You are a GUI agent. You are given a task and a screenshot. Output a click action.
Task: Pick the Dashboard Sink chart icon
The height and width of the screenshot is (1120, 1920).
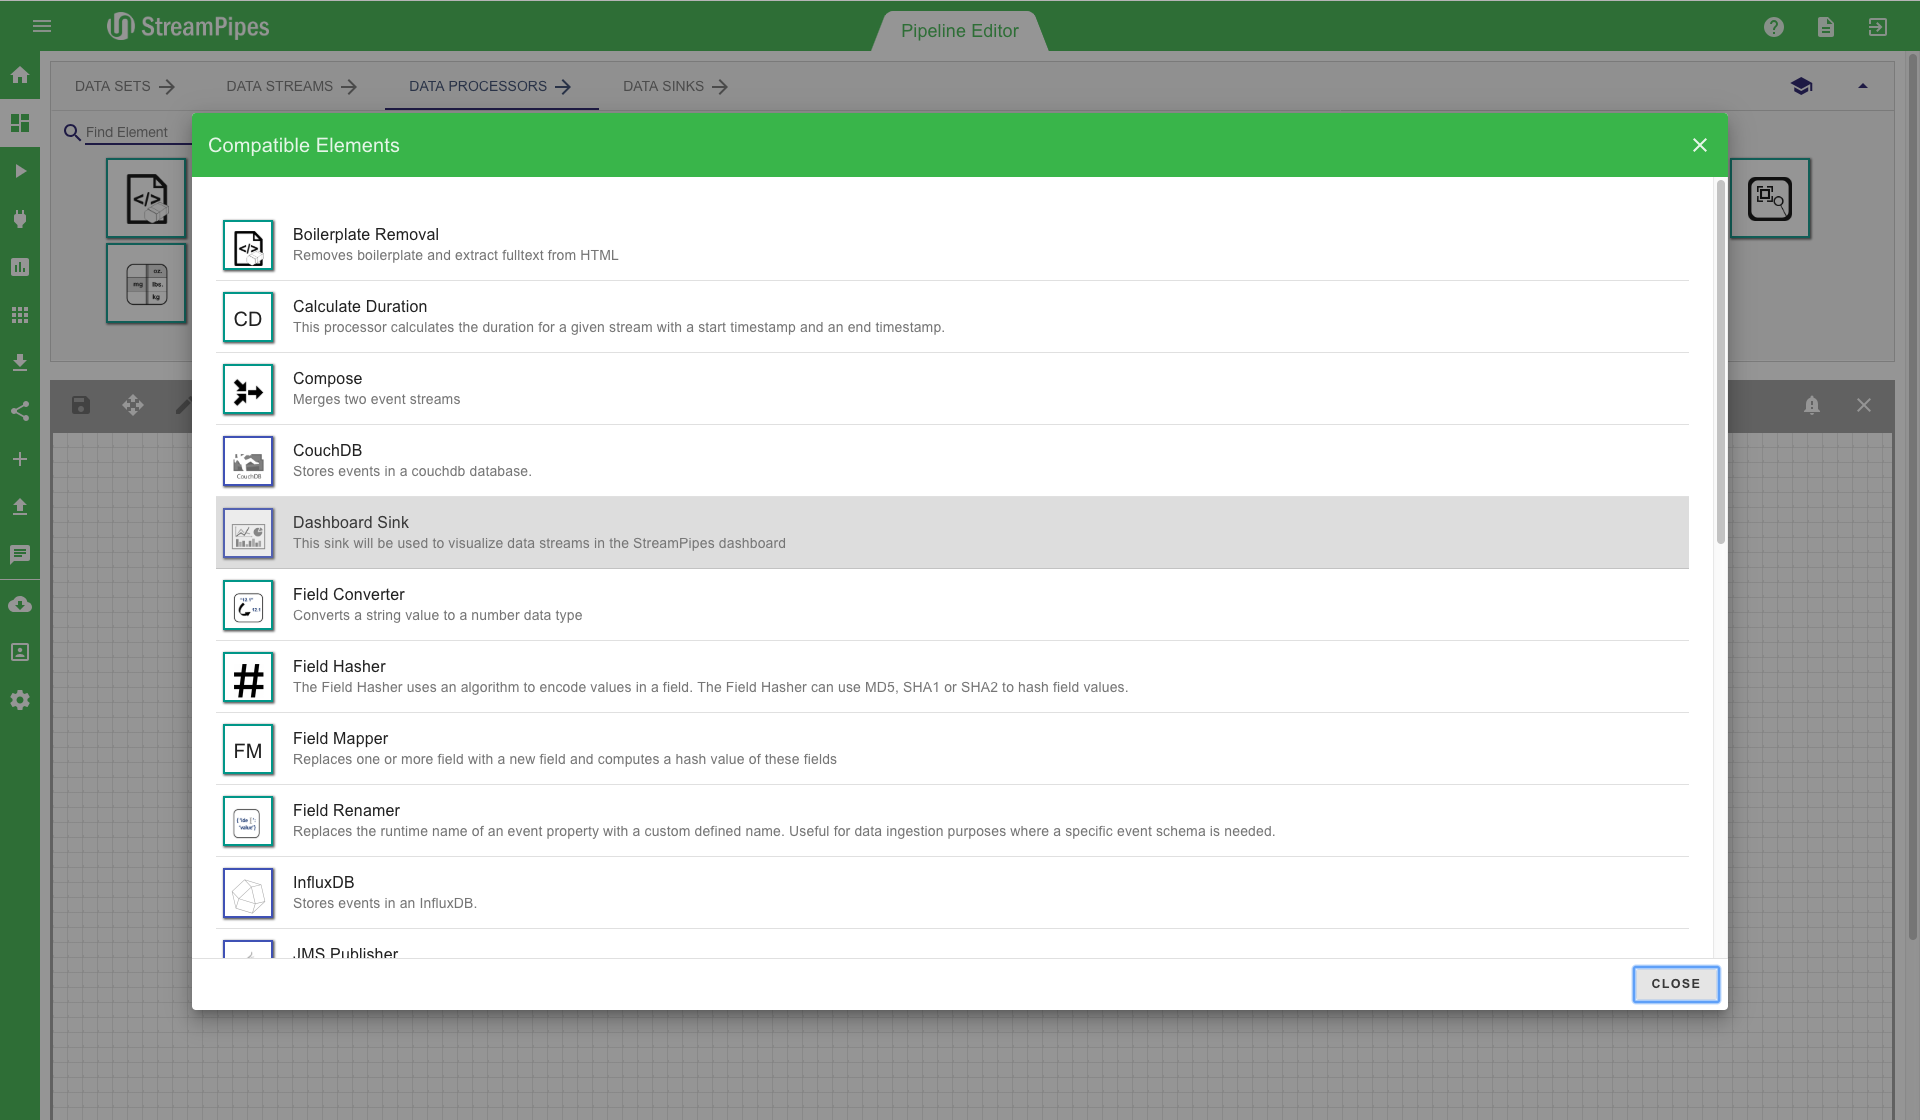pos(248,534)
